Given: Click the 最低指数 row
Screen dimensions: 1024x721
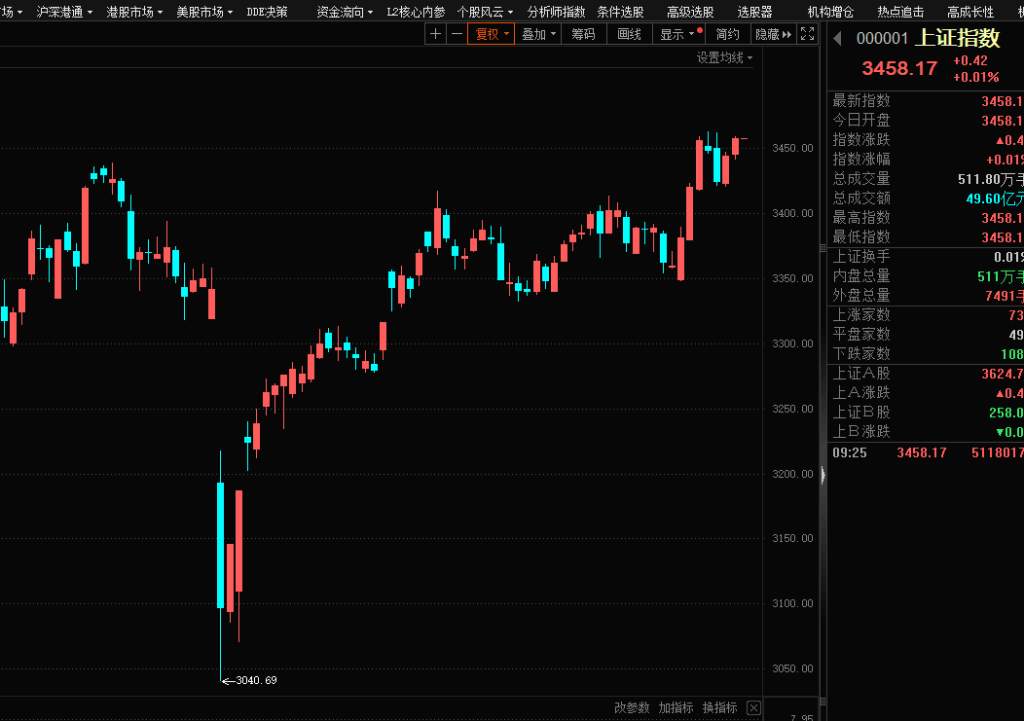Looking at the screenshot, I should click(925, 237).
